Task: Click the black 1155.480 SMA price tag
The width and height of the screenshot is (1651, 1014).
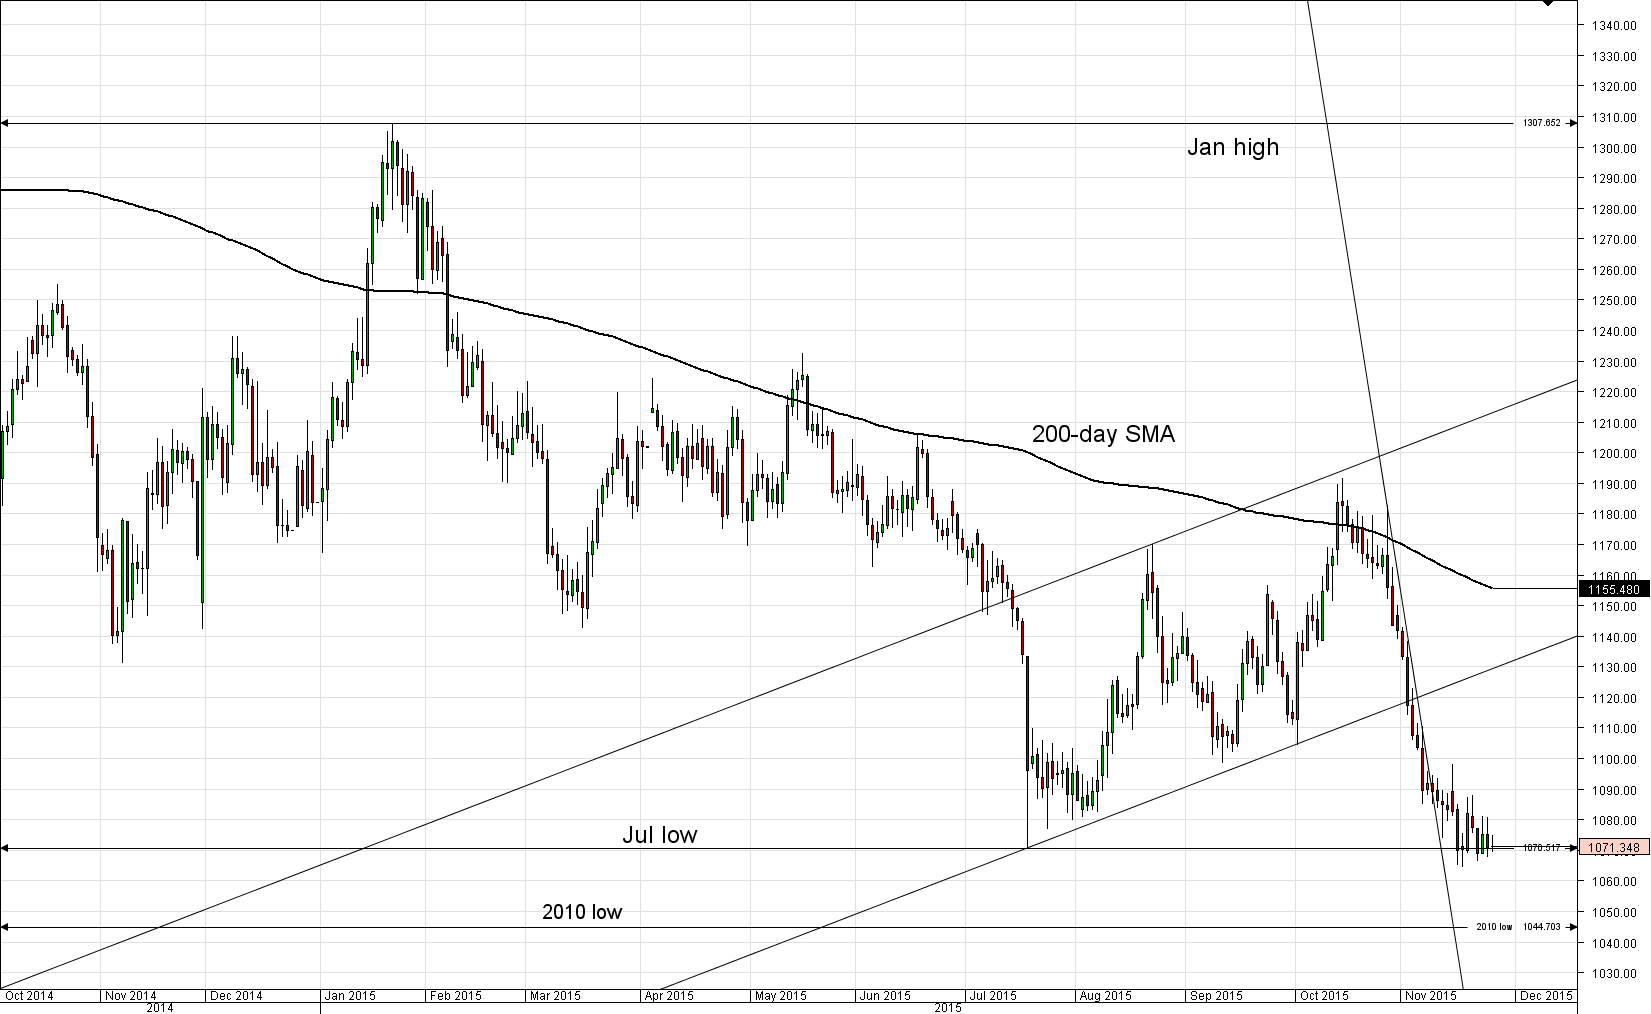Action: [x=1613, y=589]
